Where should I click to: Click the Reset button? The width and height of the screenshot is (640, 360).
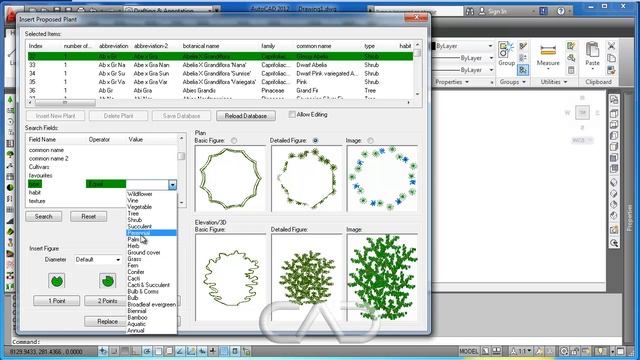pos(89,216)
